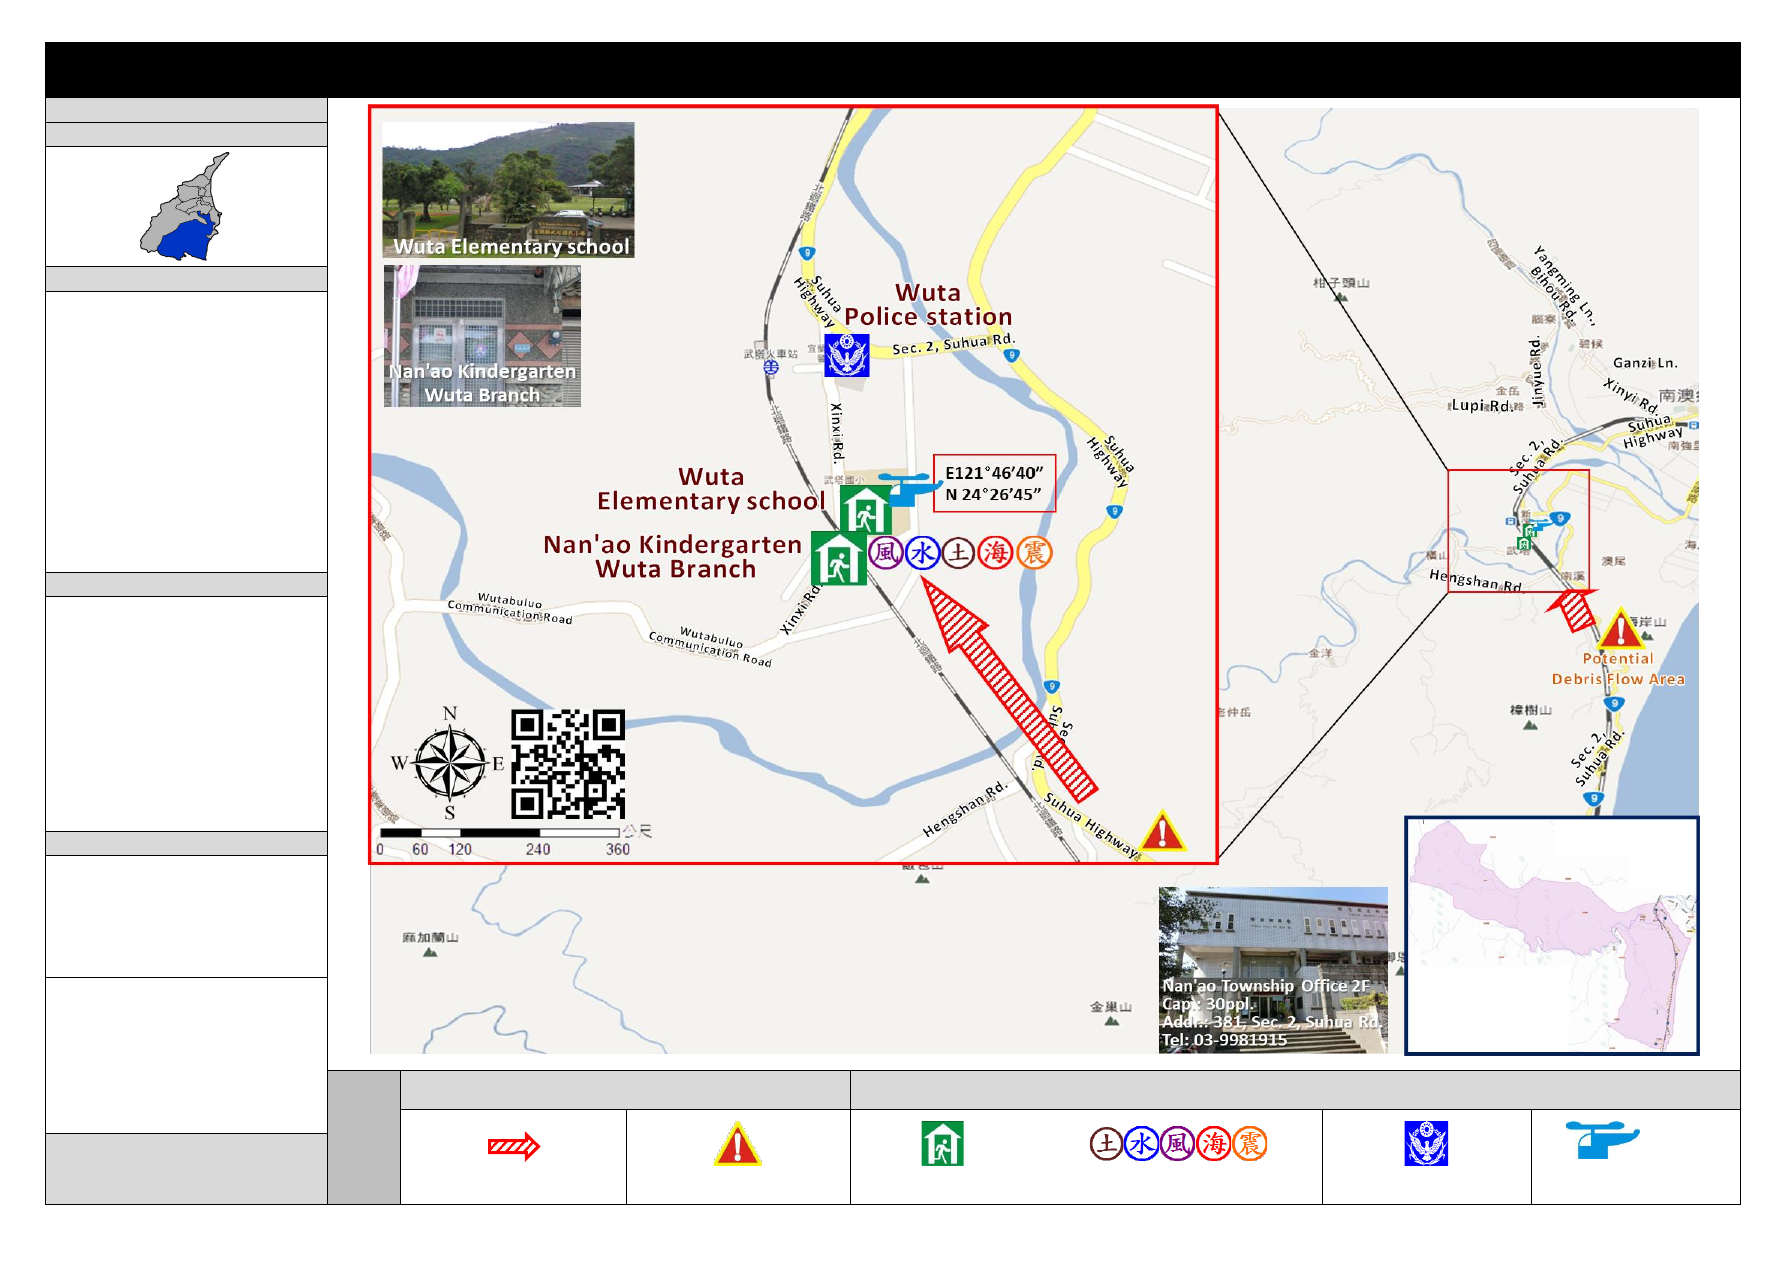The width and height of the screenshot is (1786, 1263).
Task: Click the Wuta Police station badge icon on map
Action: click(846, 355)
